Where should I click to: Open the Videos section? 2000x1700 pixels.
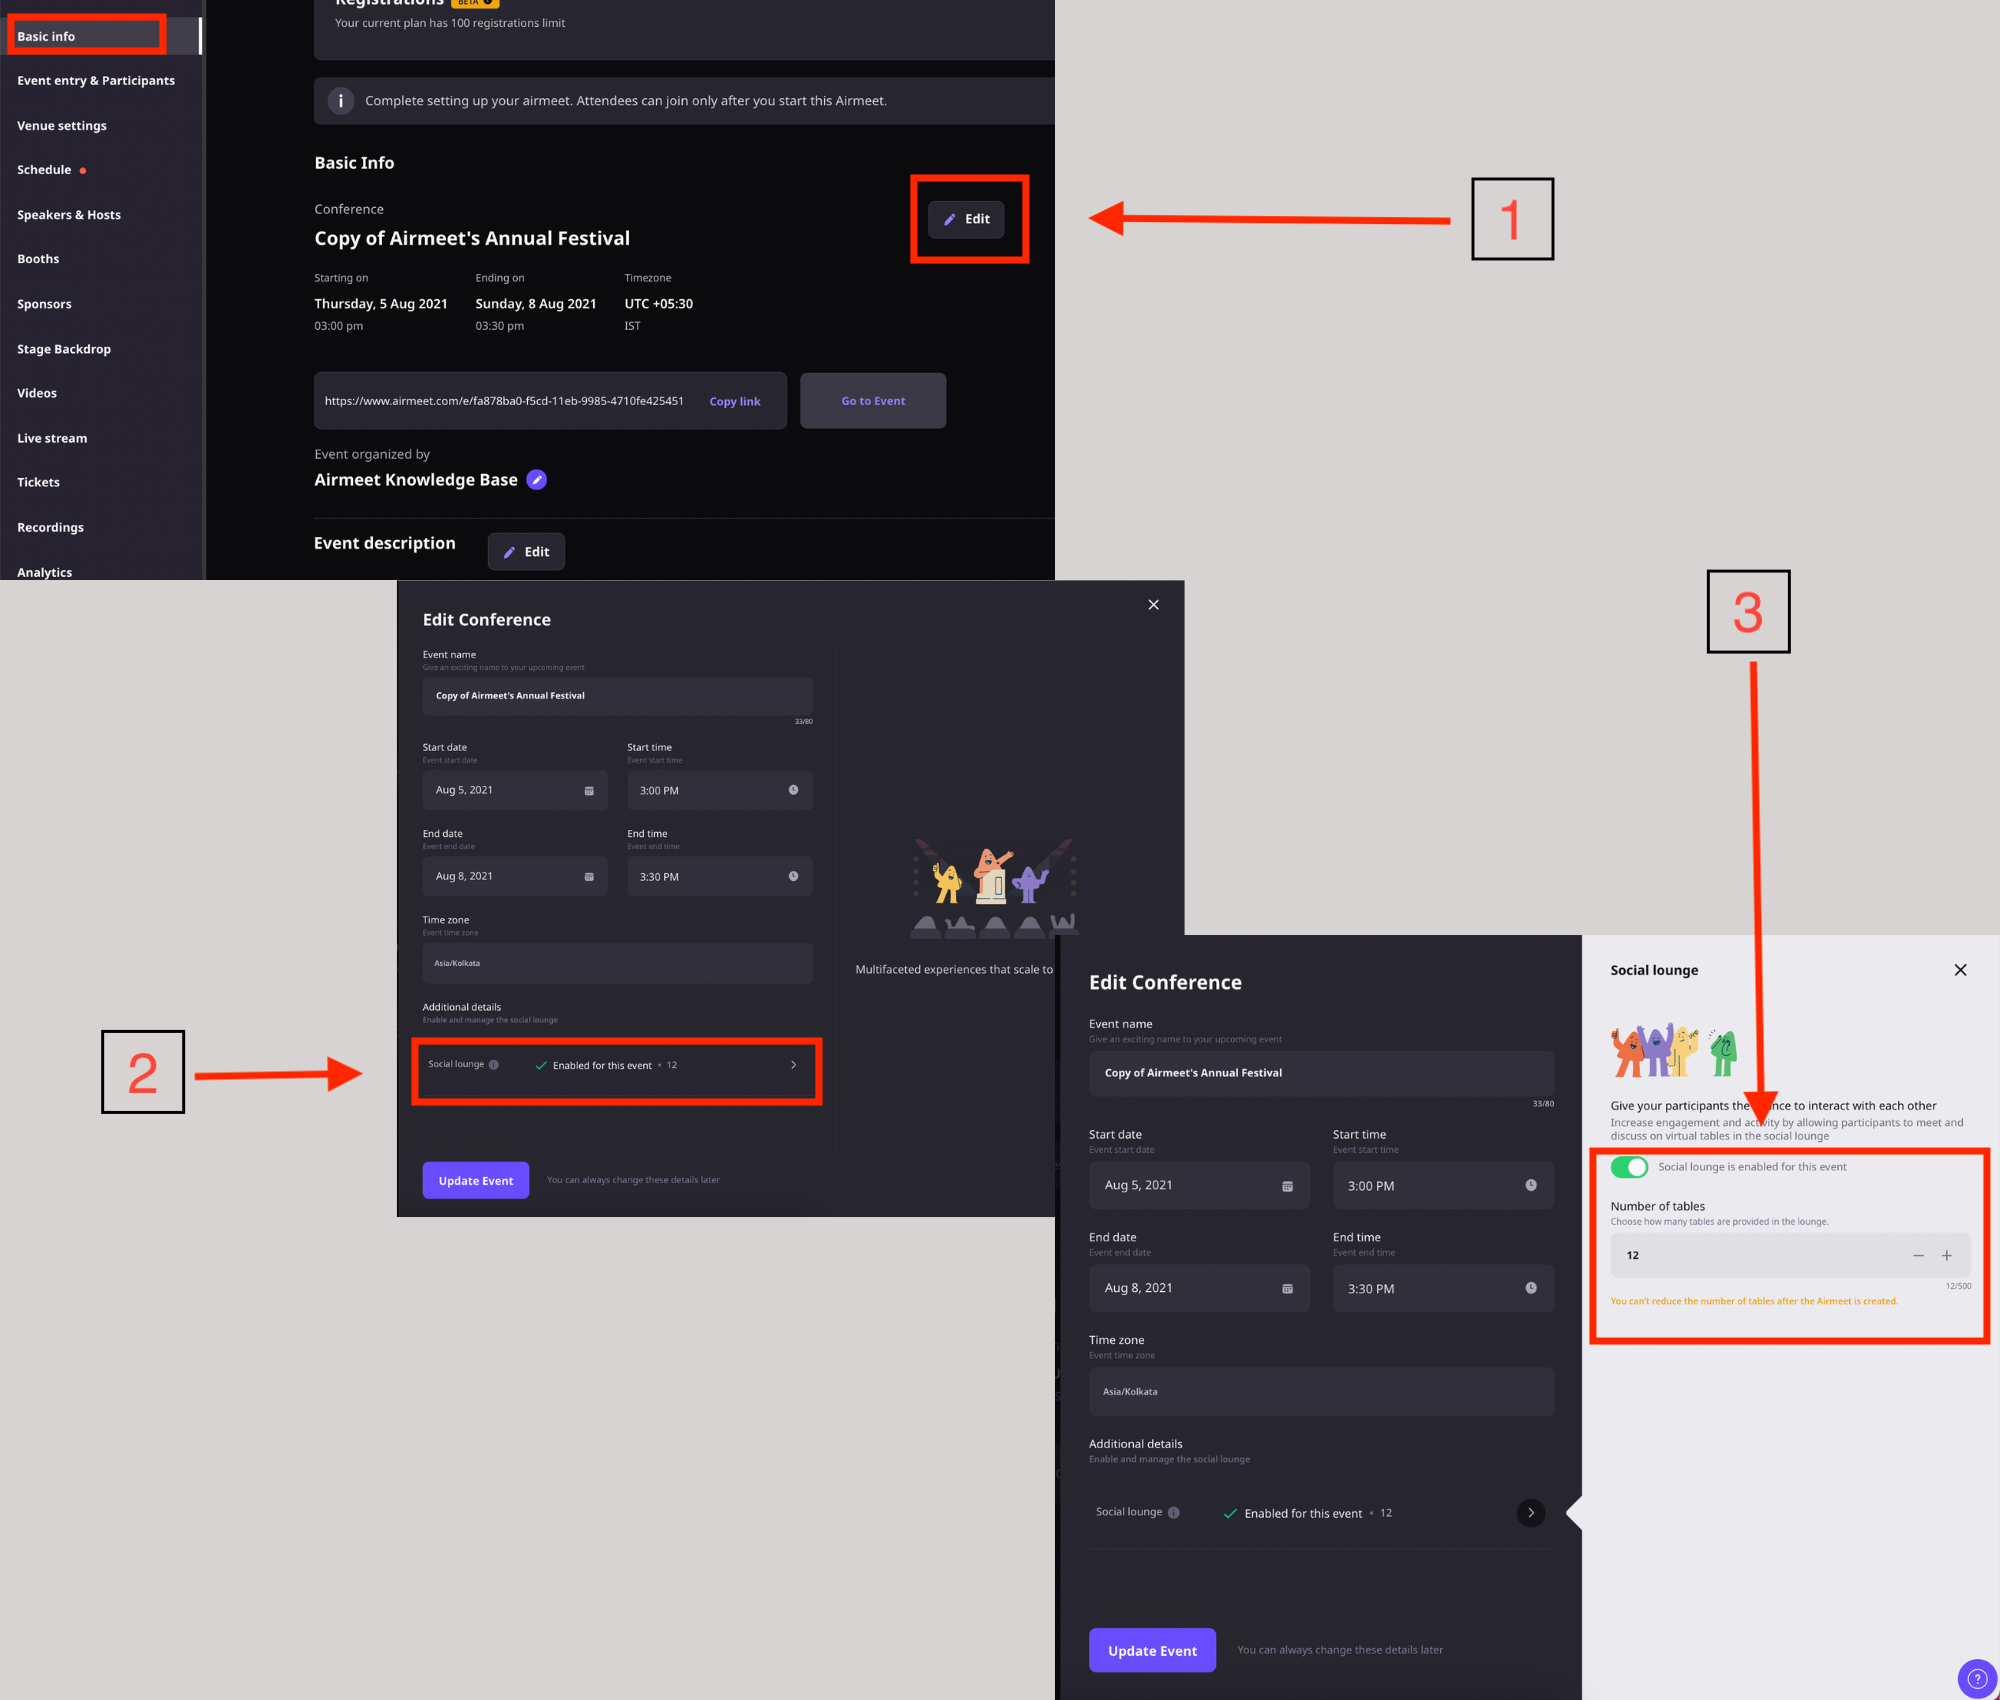point(37,393)
